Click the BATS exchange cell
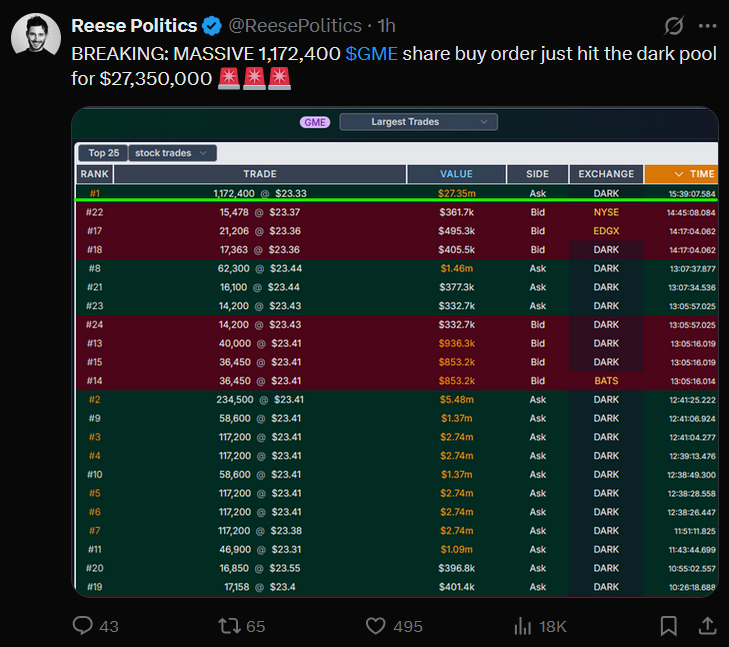 click(606, 381)
